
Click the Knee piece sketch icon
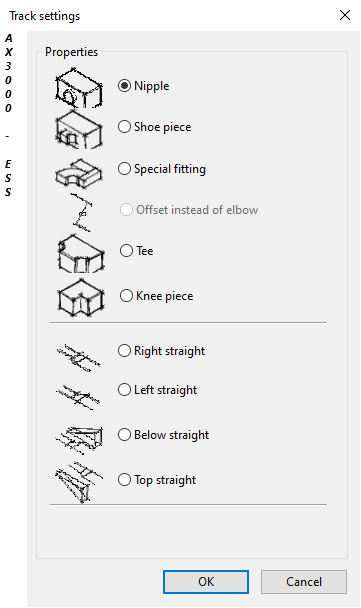81,297
